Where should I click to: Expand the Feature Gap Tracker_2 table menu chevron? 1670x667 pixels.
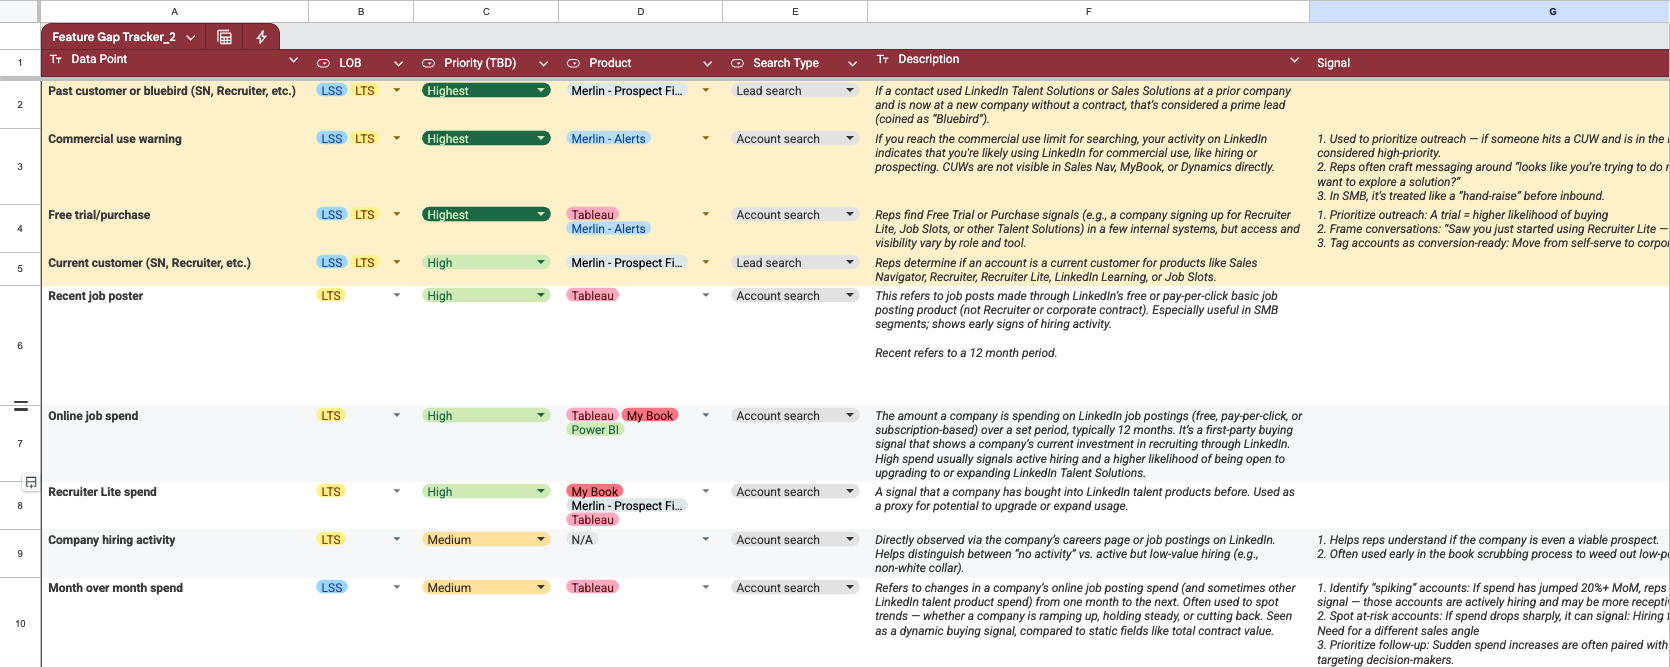tap(191, 37)
